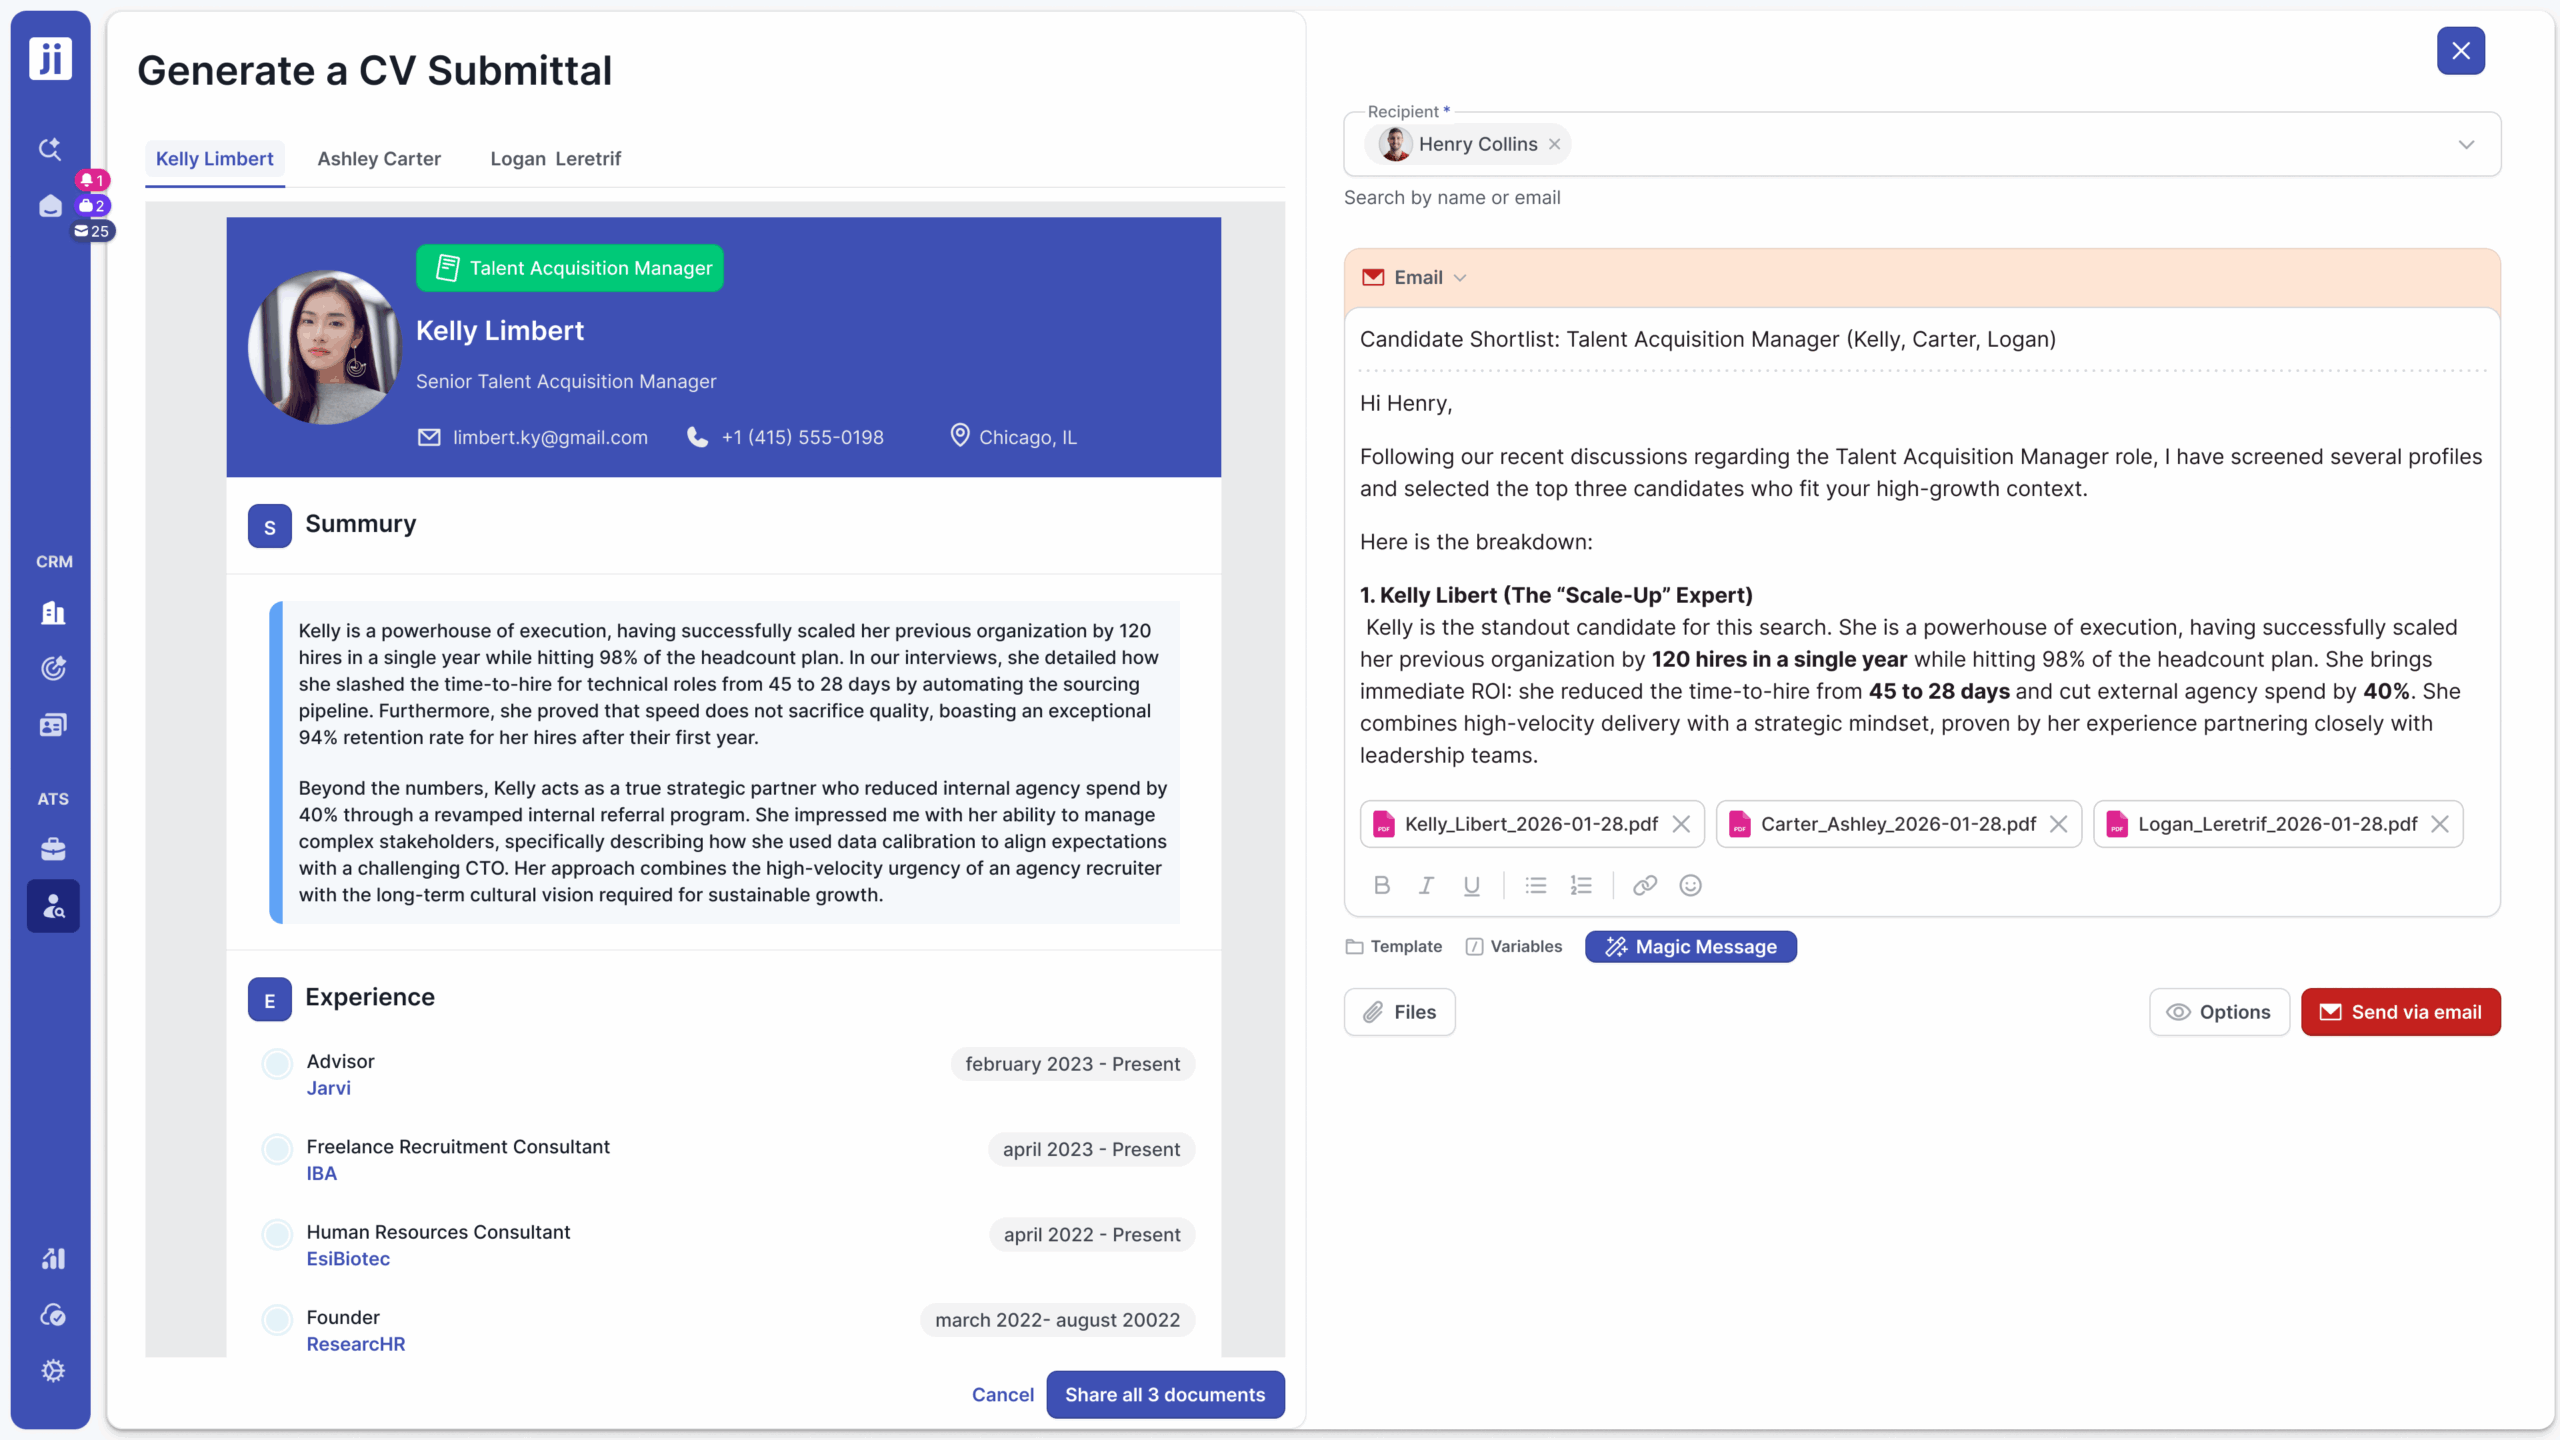Insert a numbered list

(x=1581, y=885)
